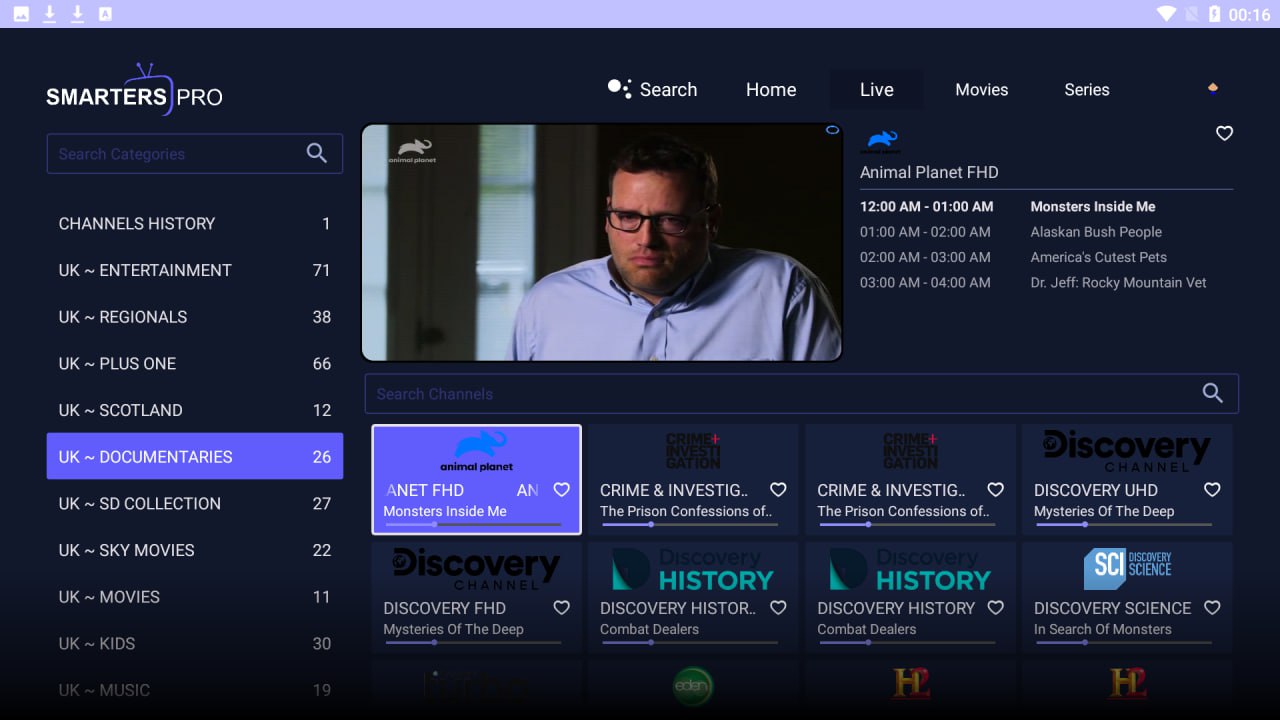Click the profile icon at top right
The width and height of the screenshot is (1280, 720).
[1213, 88]
